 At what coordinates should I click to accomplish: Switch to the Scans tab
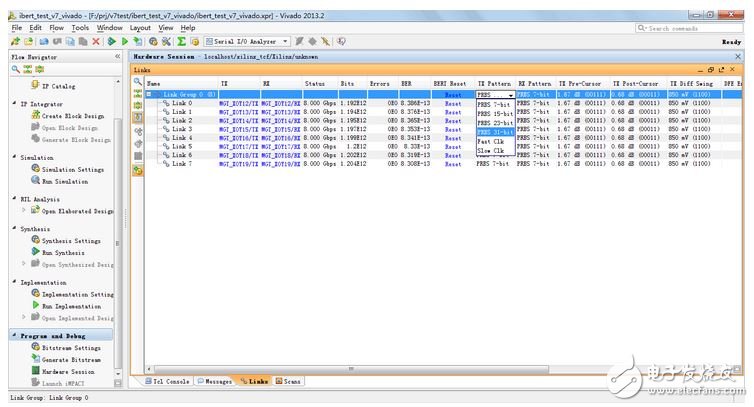click(288, 381)
